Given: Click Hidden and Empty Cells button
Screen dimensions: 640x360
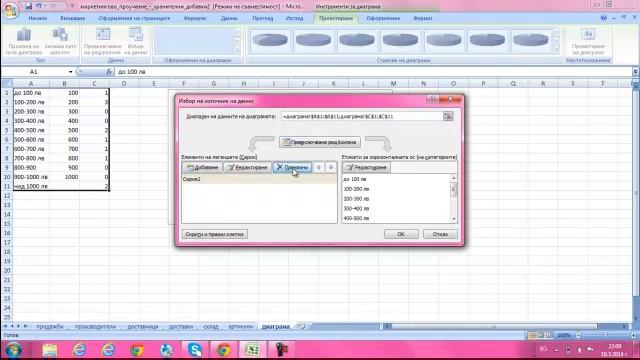Looking at the screenshot, I should pyautogui.click(x=215, y=234).
